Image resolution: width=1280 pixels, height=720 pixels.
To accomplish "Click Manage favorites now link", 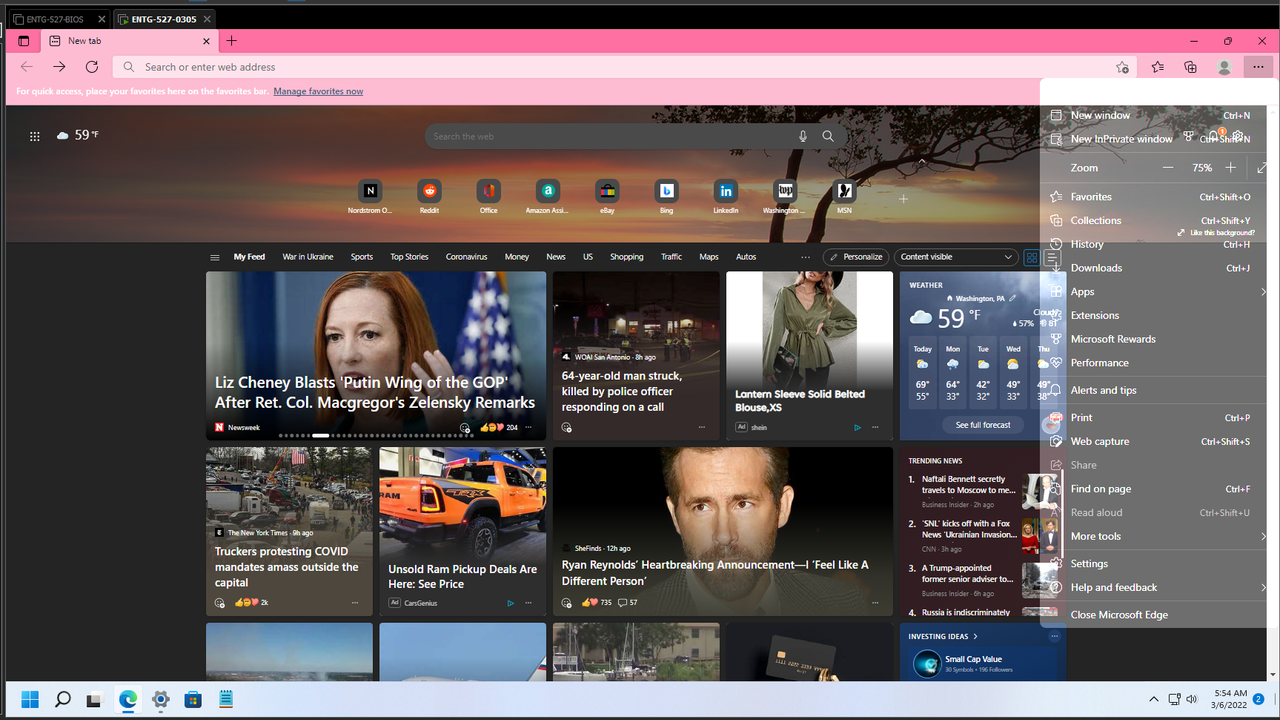I will click(x=318, y=91).
